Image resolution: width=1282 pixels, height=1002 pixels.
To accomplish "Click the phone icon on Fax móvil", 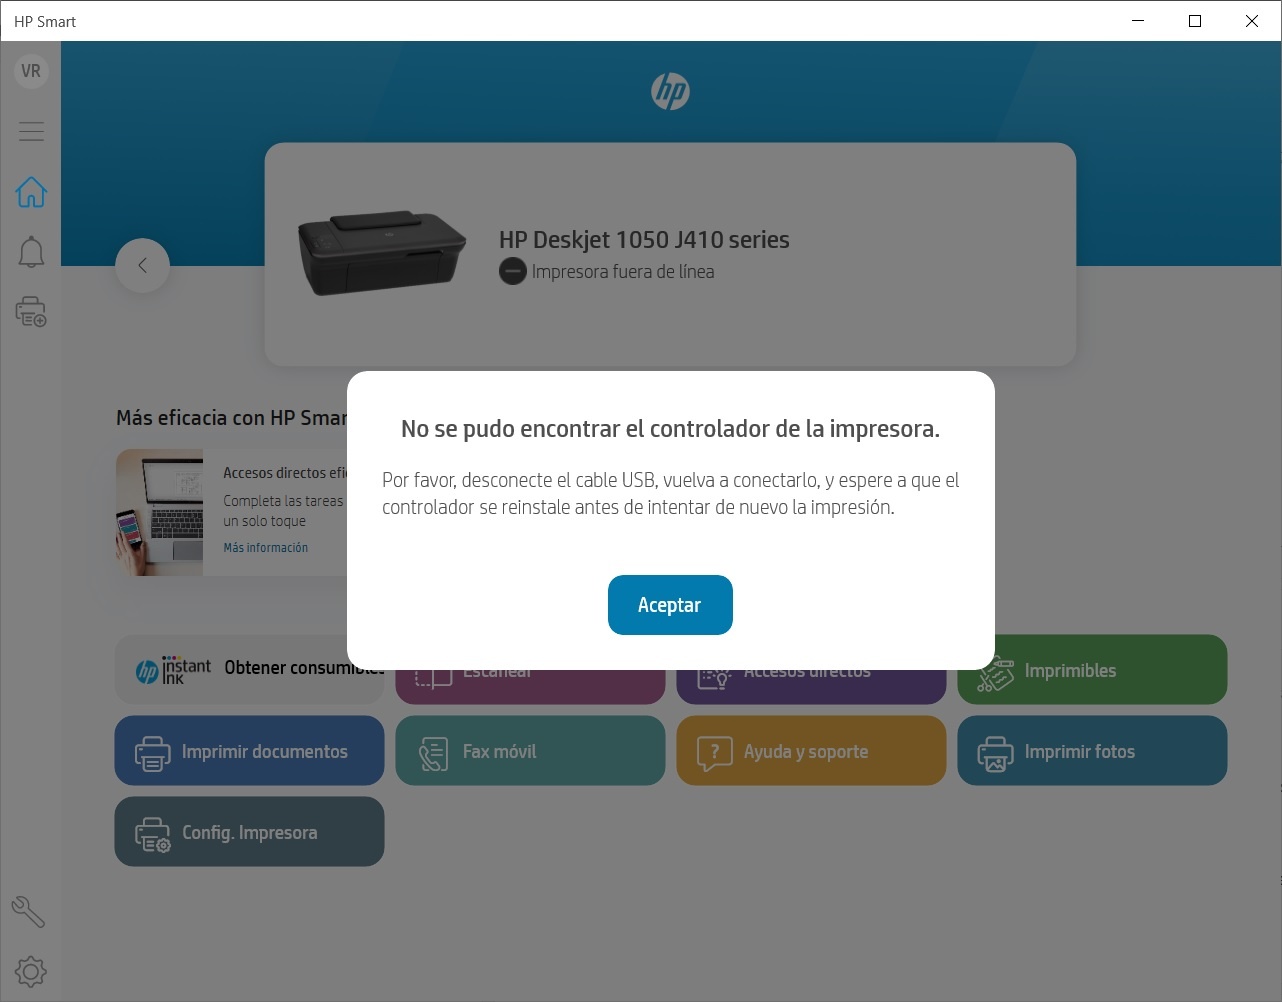I will pyautogui.click(x=433, y=753).
